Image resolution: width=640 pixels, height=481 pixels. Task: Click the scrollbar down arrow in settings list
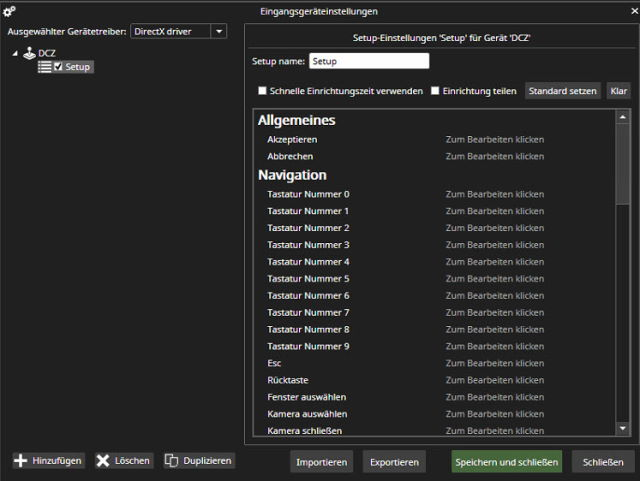click(623, 428)
